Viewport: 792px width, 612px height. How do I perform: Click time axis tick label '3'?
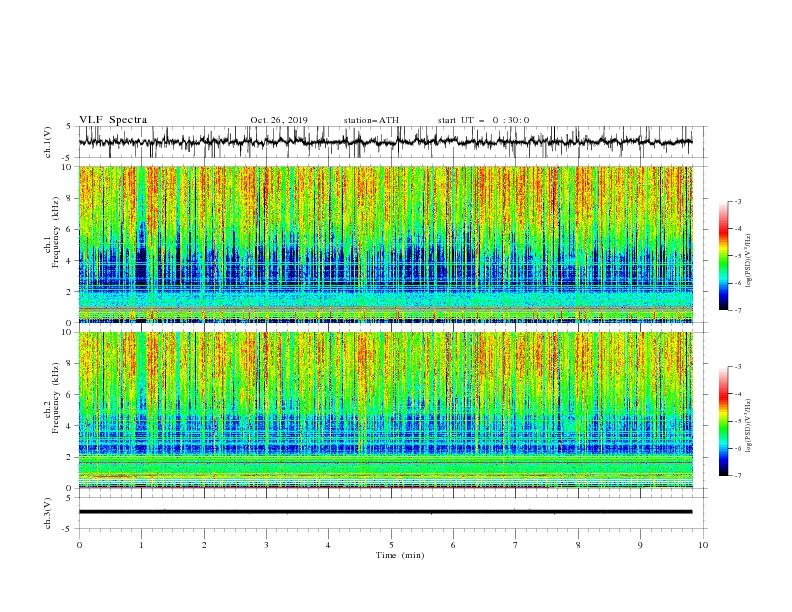(x=266, y=545)
